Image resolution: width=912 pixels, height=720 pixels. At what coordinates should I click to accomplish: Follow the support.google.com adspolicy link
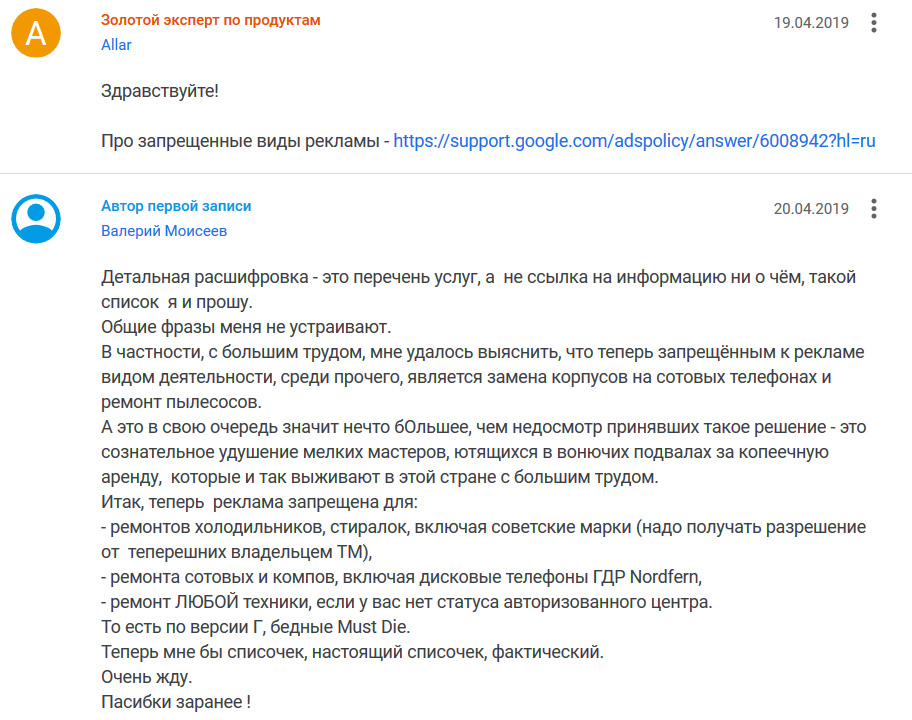[634, 141]
